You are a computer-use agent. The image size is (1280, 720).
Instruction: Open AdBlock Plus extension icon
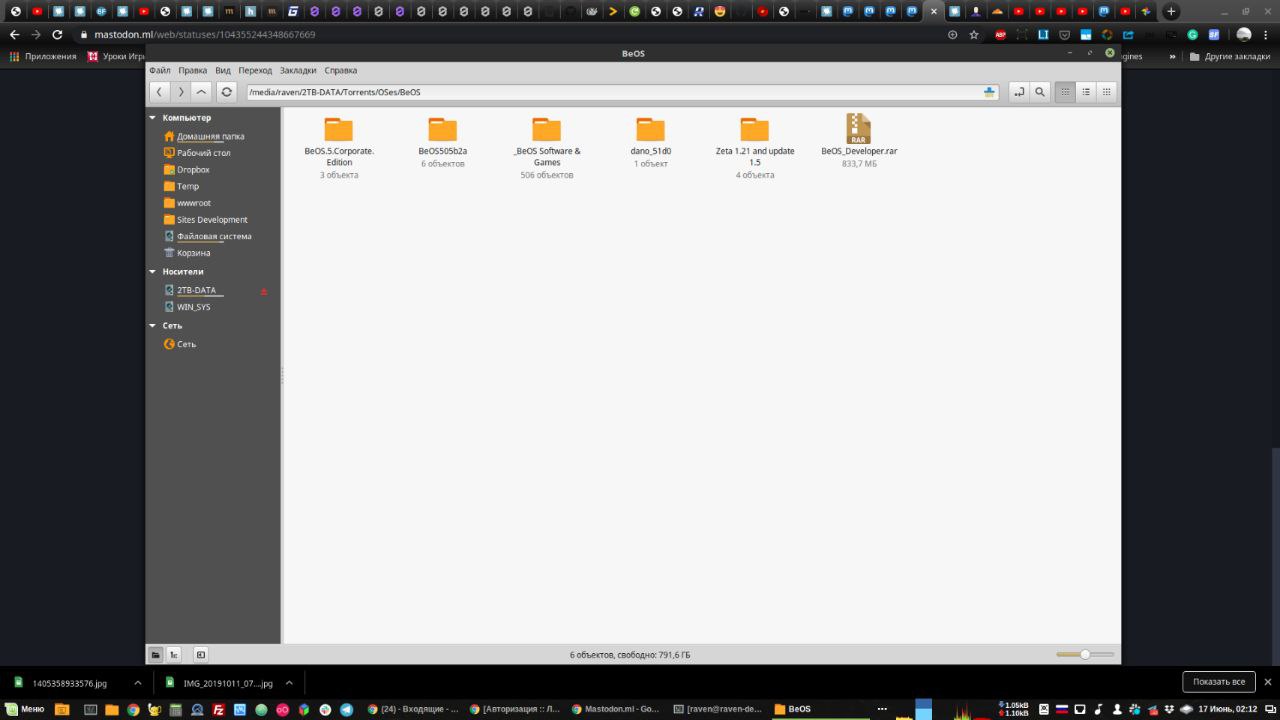[x=1000, y=34]
